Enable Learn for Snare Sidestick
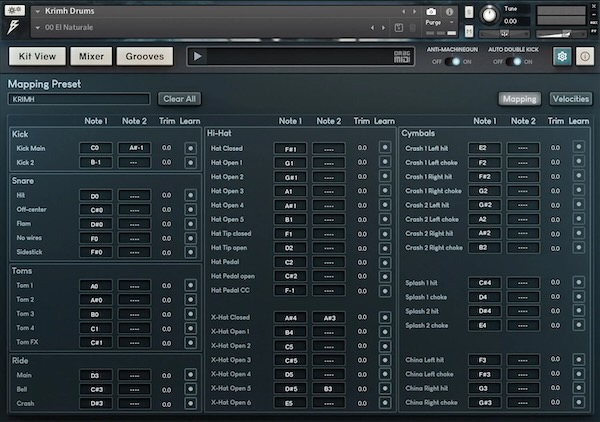 click(190, 252)
